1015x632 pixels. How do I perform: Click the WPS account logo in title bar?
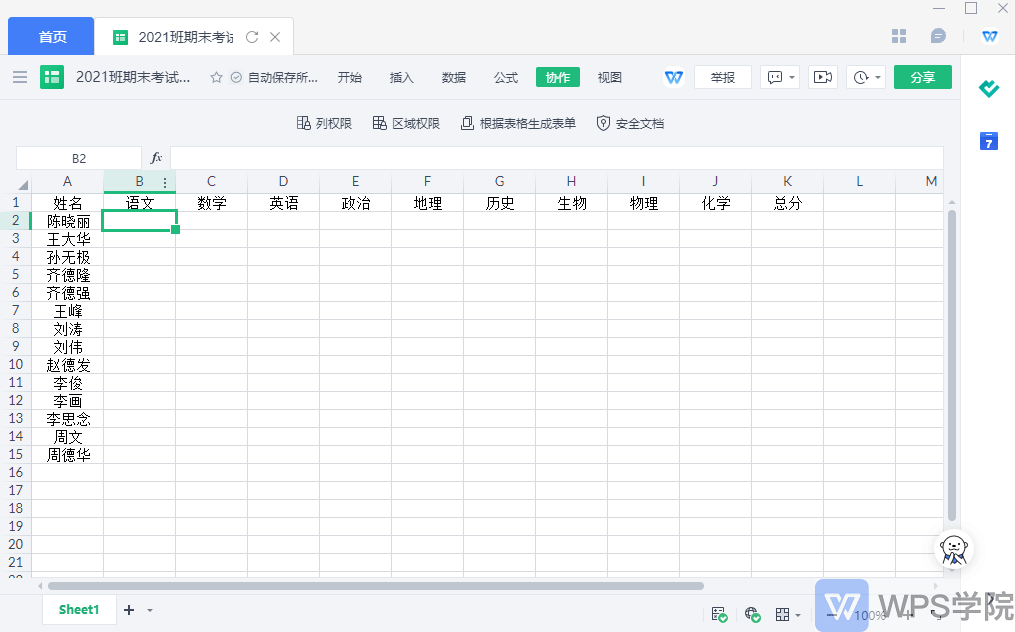point(990,36)
